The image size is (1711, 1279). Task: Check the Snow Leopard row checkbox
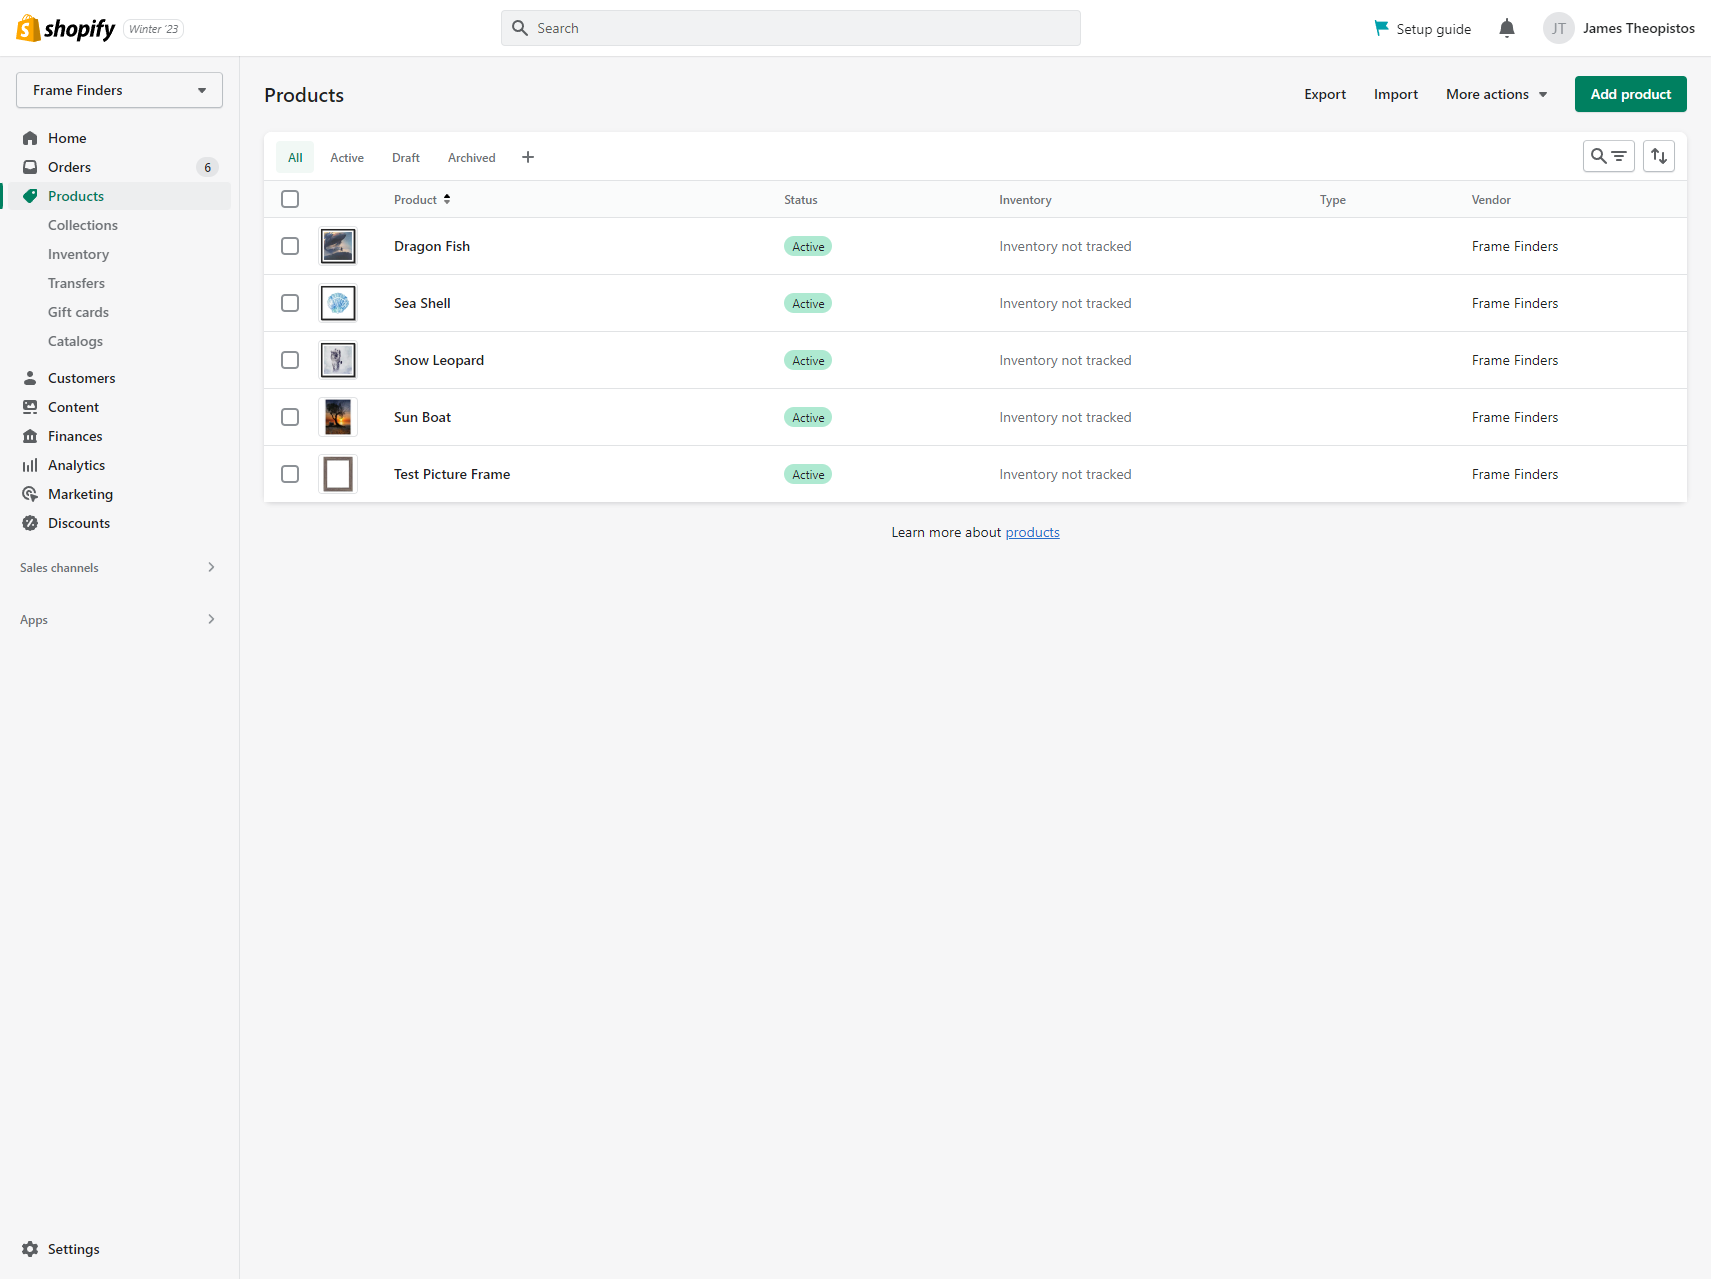pyautogui.click(x=290, y=360)
